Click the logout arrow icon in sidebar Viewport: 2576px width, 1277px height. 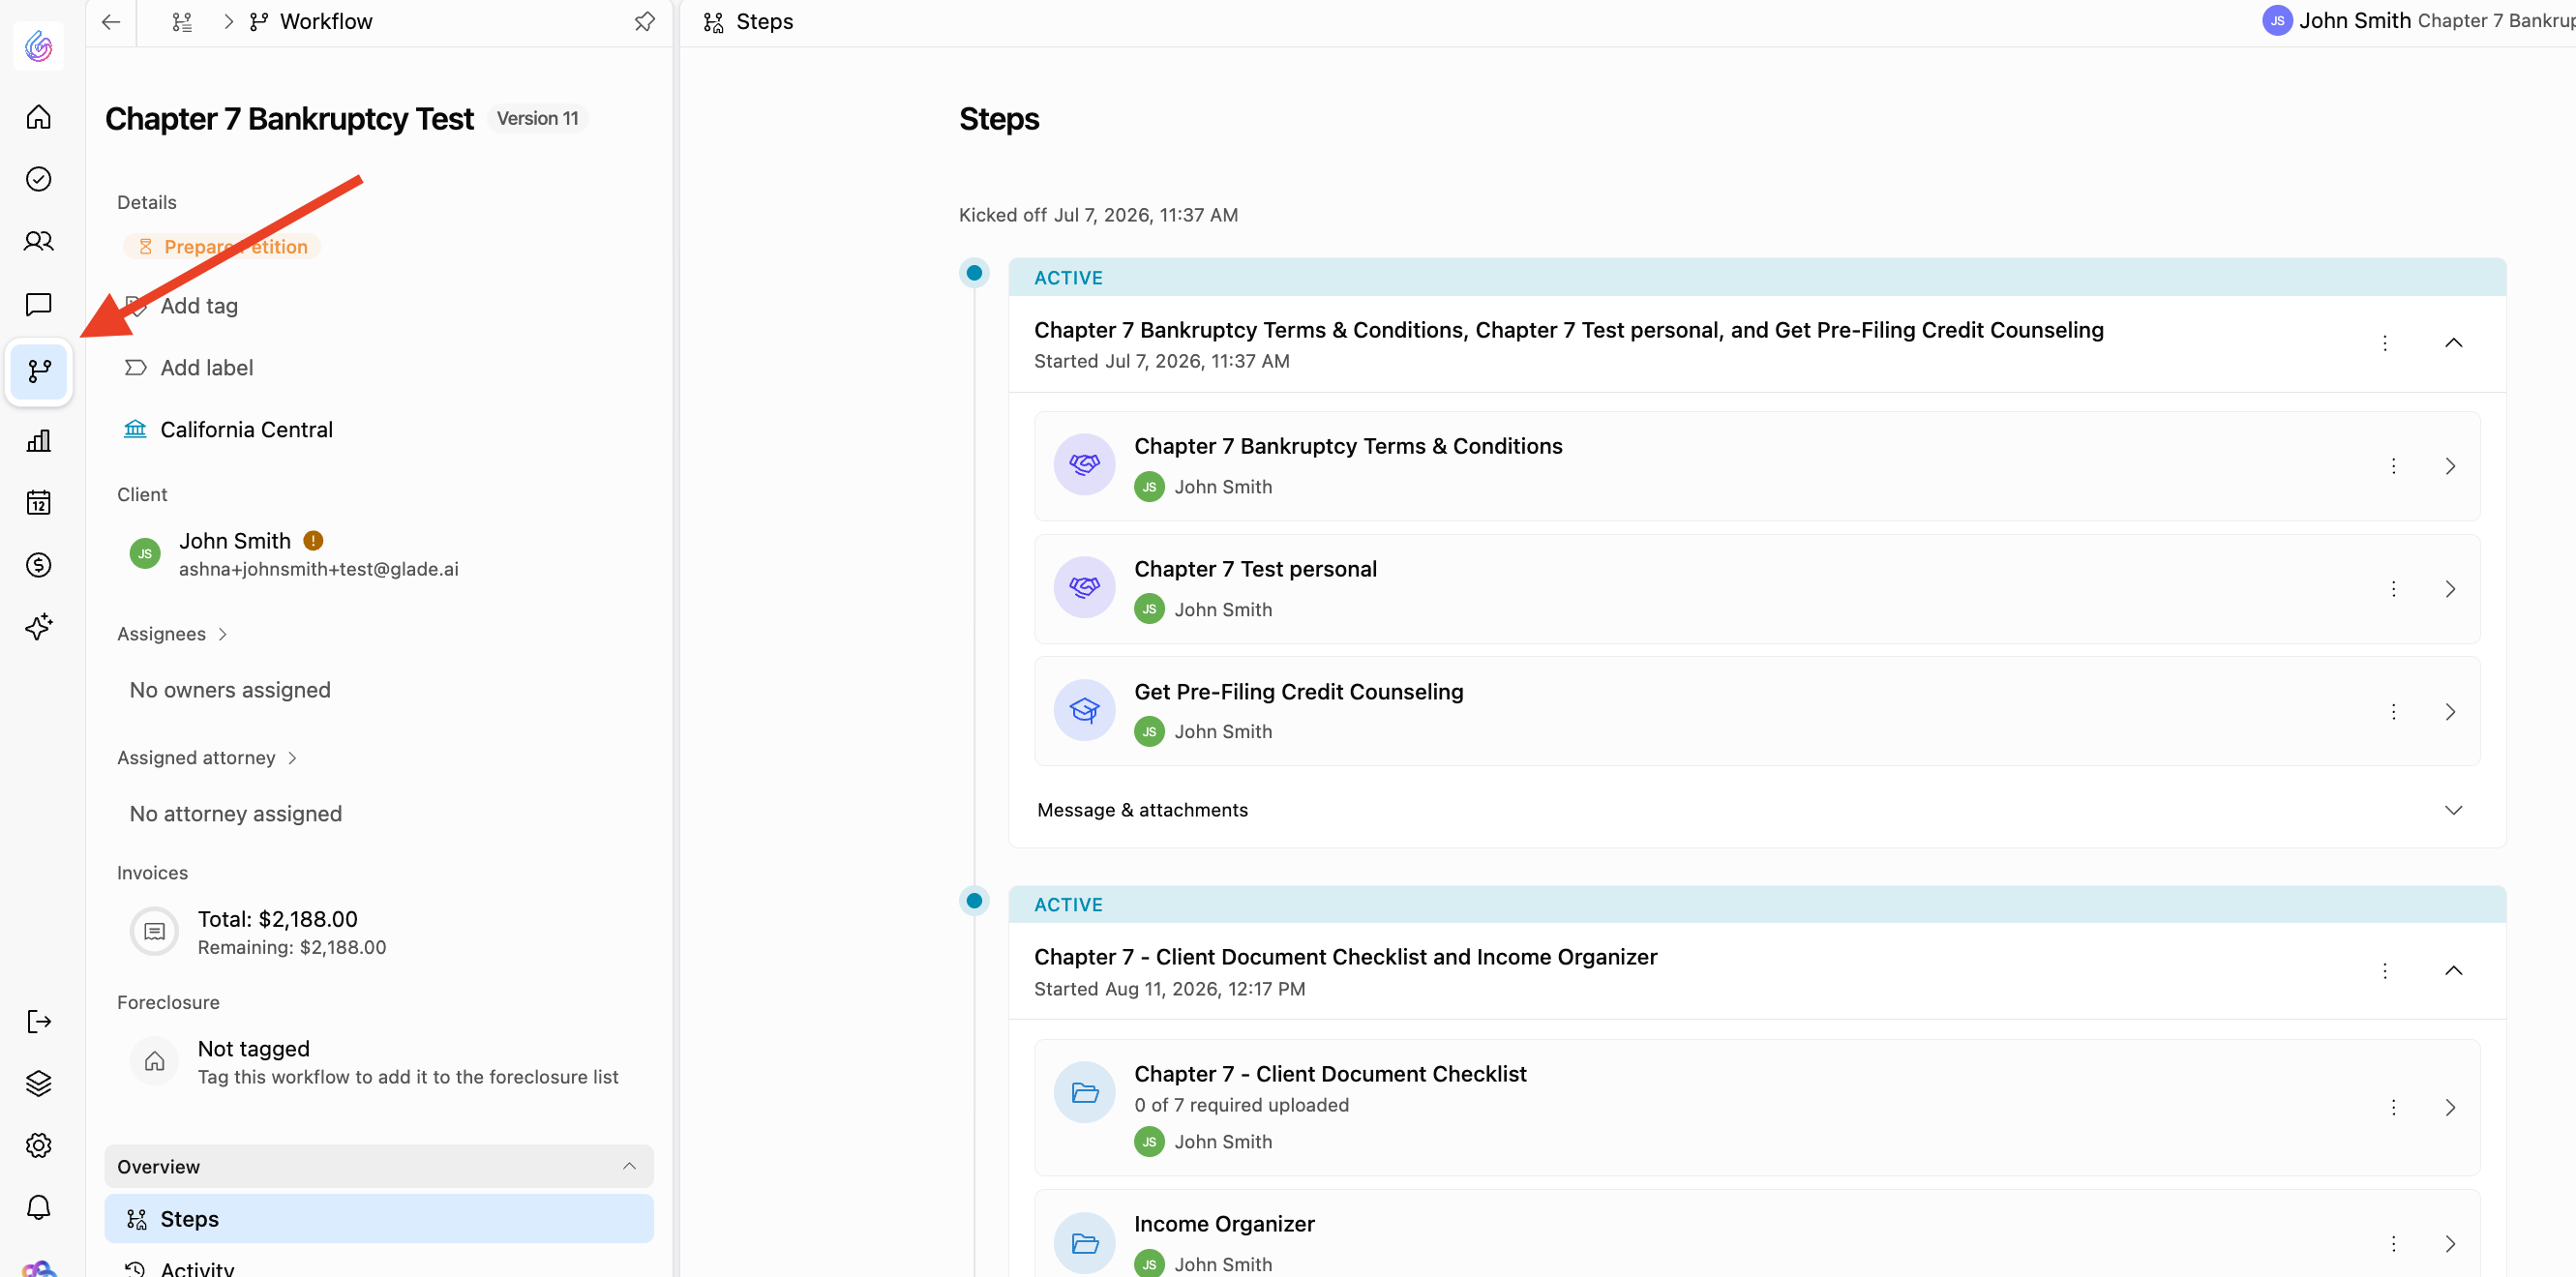pyautogui.click(x=38, y=1021)
